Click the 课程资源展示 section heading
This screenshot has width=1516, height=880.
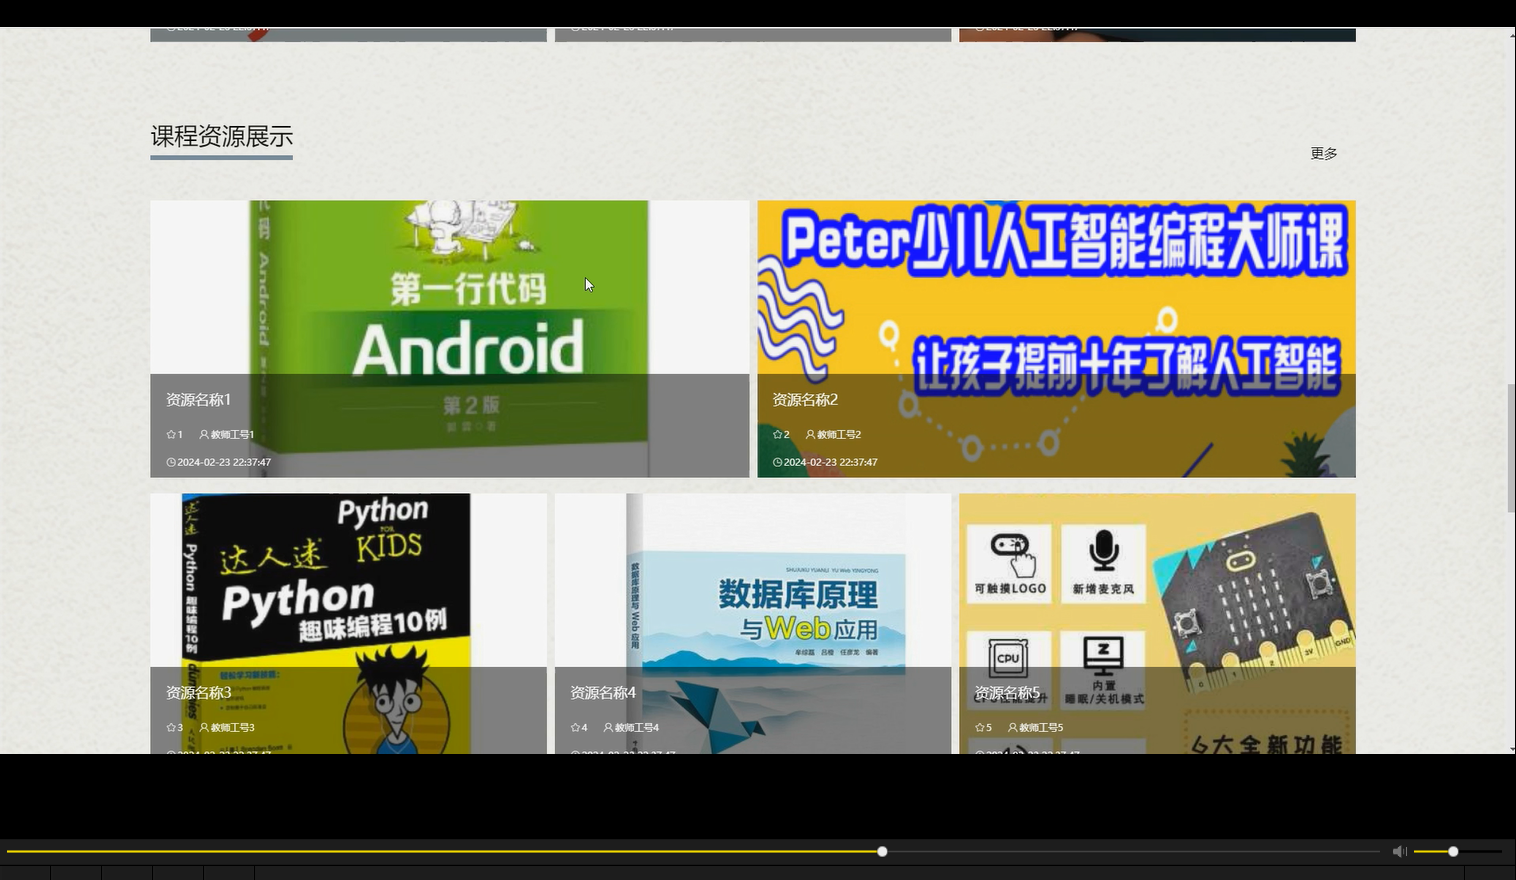[221, 136]
